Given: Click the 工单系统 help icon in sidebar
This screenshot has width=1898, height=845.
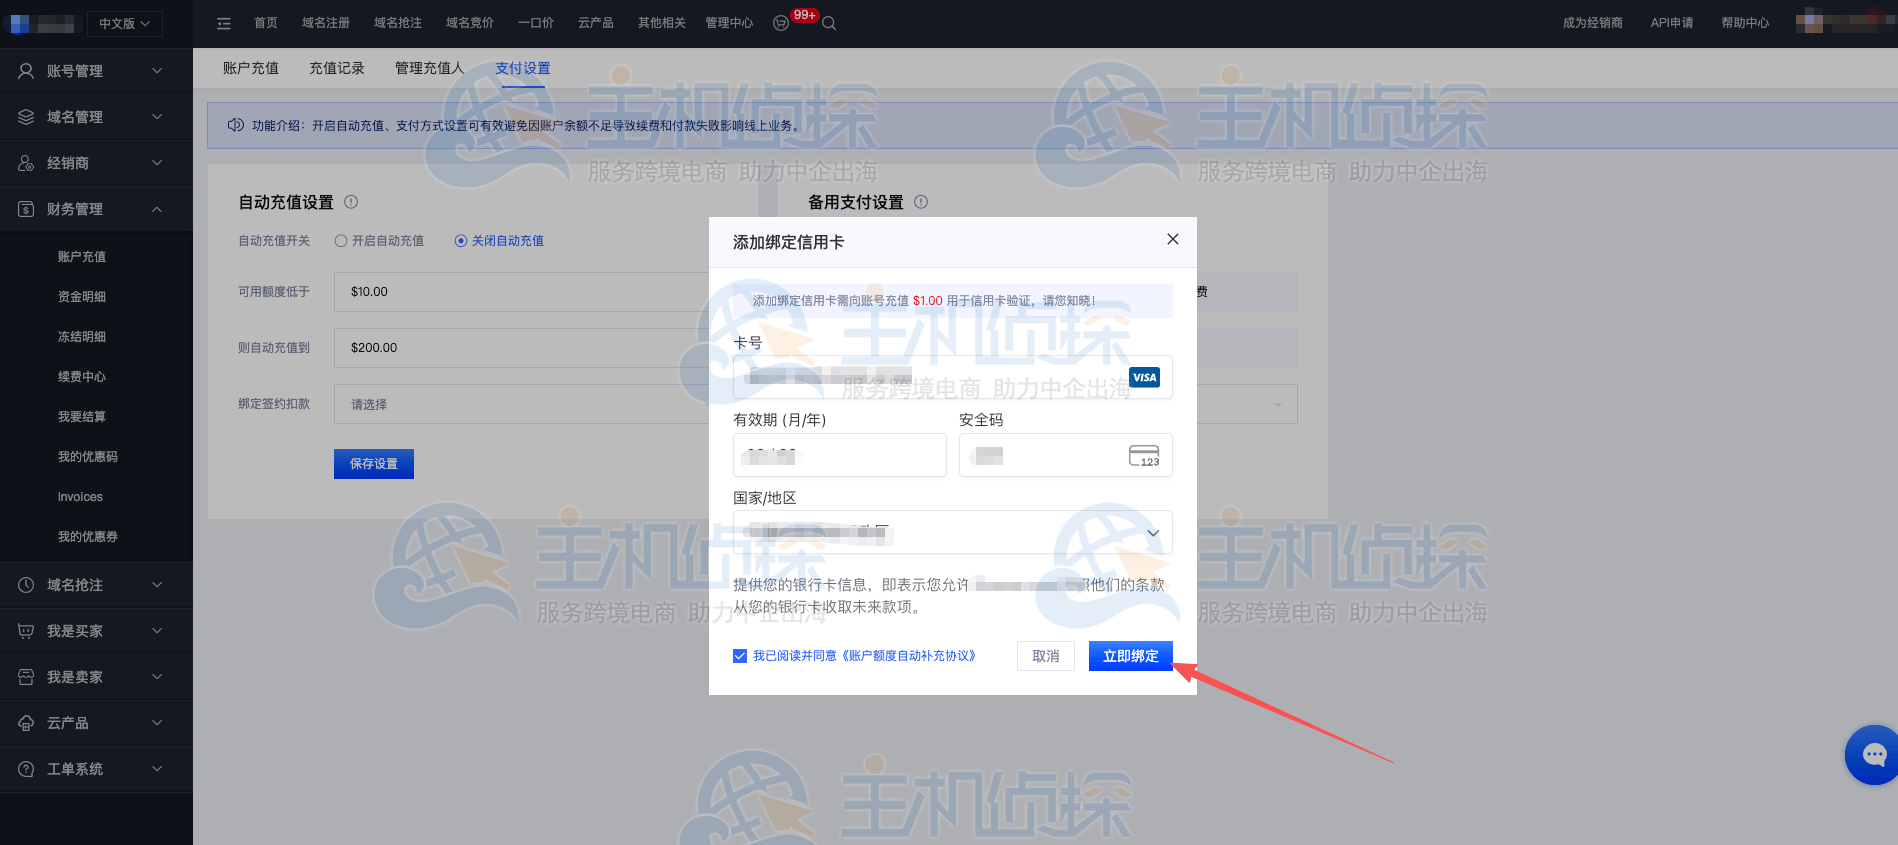Looking at the screenshot, I should click(x=26, y=769).
